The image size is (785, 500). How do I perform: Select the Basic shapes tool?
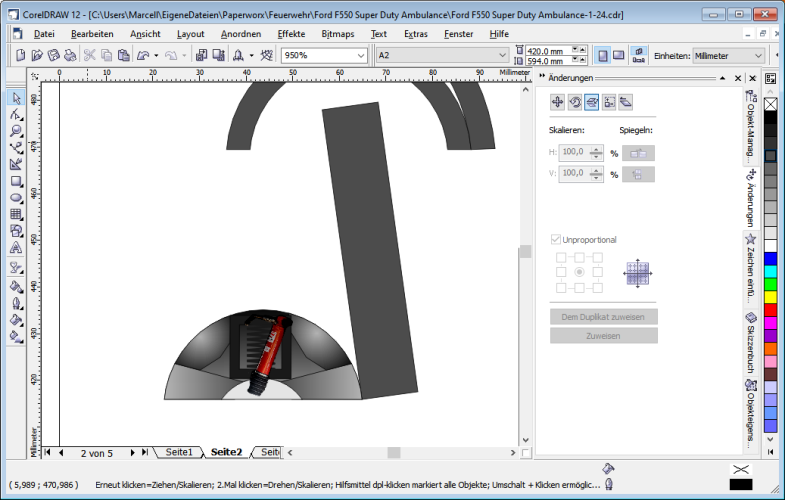[x=16, y=231]
